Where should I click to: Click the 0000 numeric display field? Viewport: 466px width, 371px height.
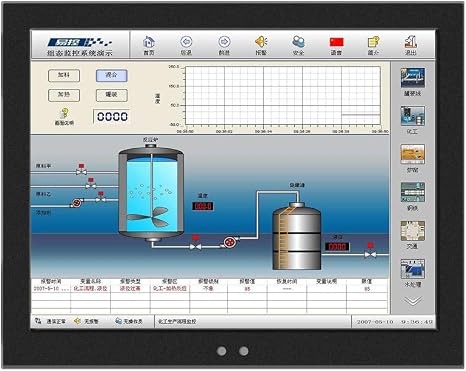tap(112, 117)
